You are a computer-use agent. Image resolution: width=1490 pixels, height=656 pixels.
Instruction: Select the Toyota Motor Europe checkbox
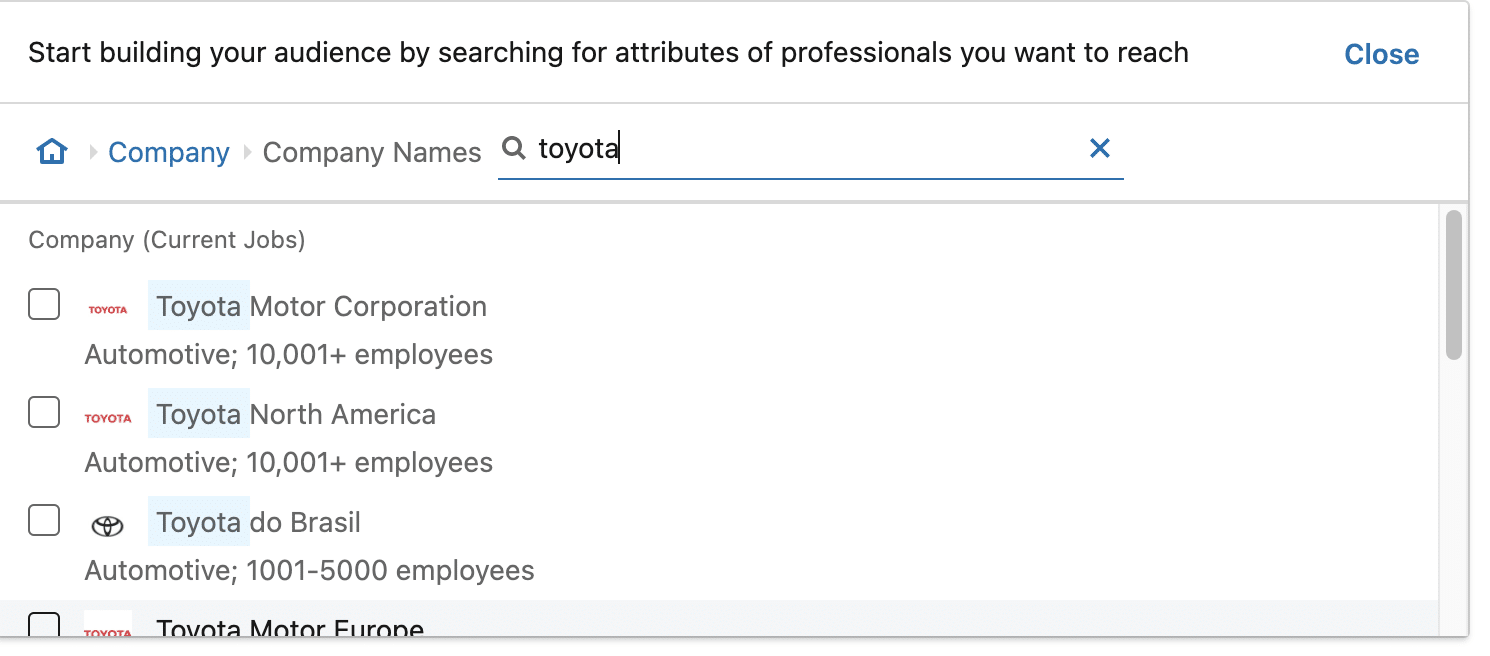[x=44, y=626]
